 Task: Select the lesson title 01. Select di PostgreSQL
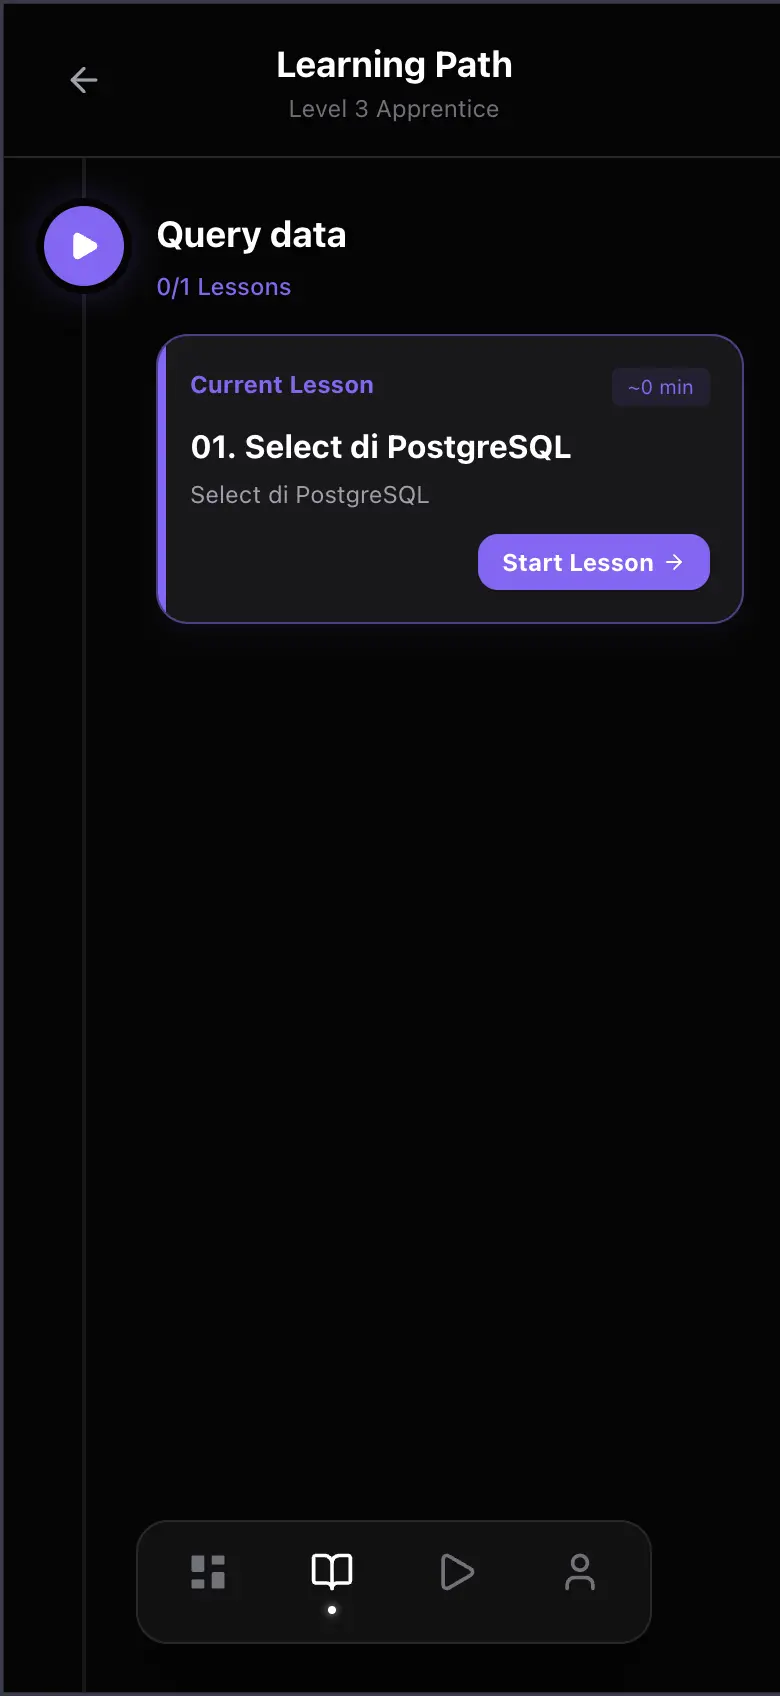click(x=381, y=447)
